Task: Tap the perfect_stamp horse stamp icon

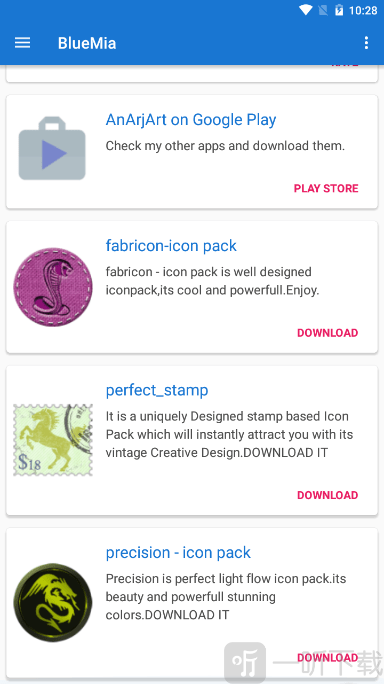Action: [53, 440]
